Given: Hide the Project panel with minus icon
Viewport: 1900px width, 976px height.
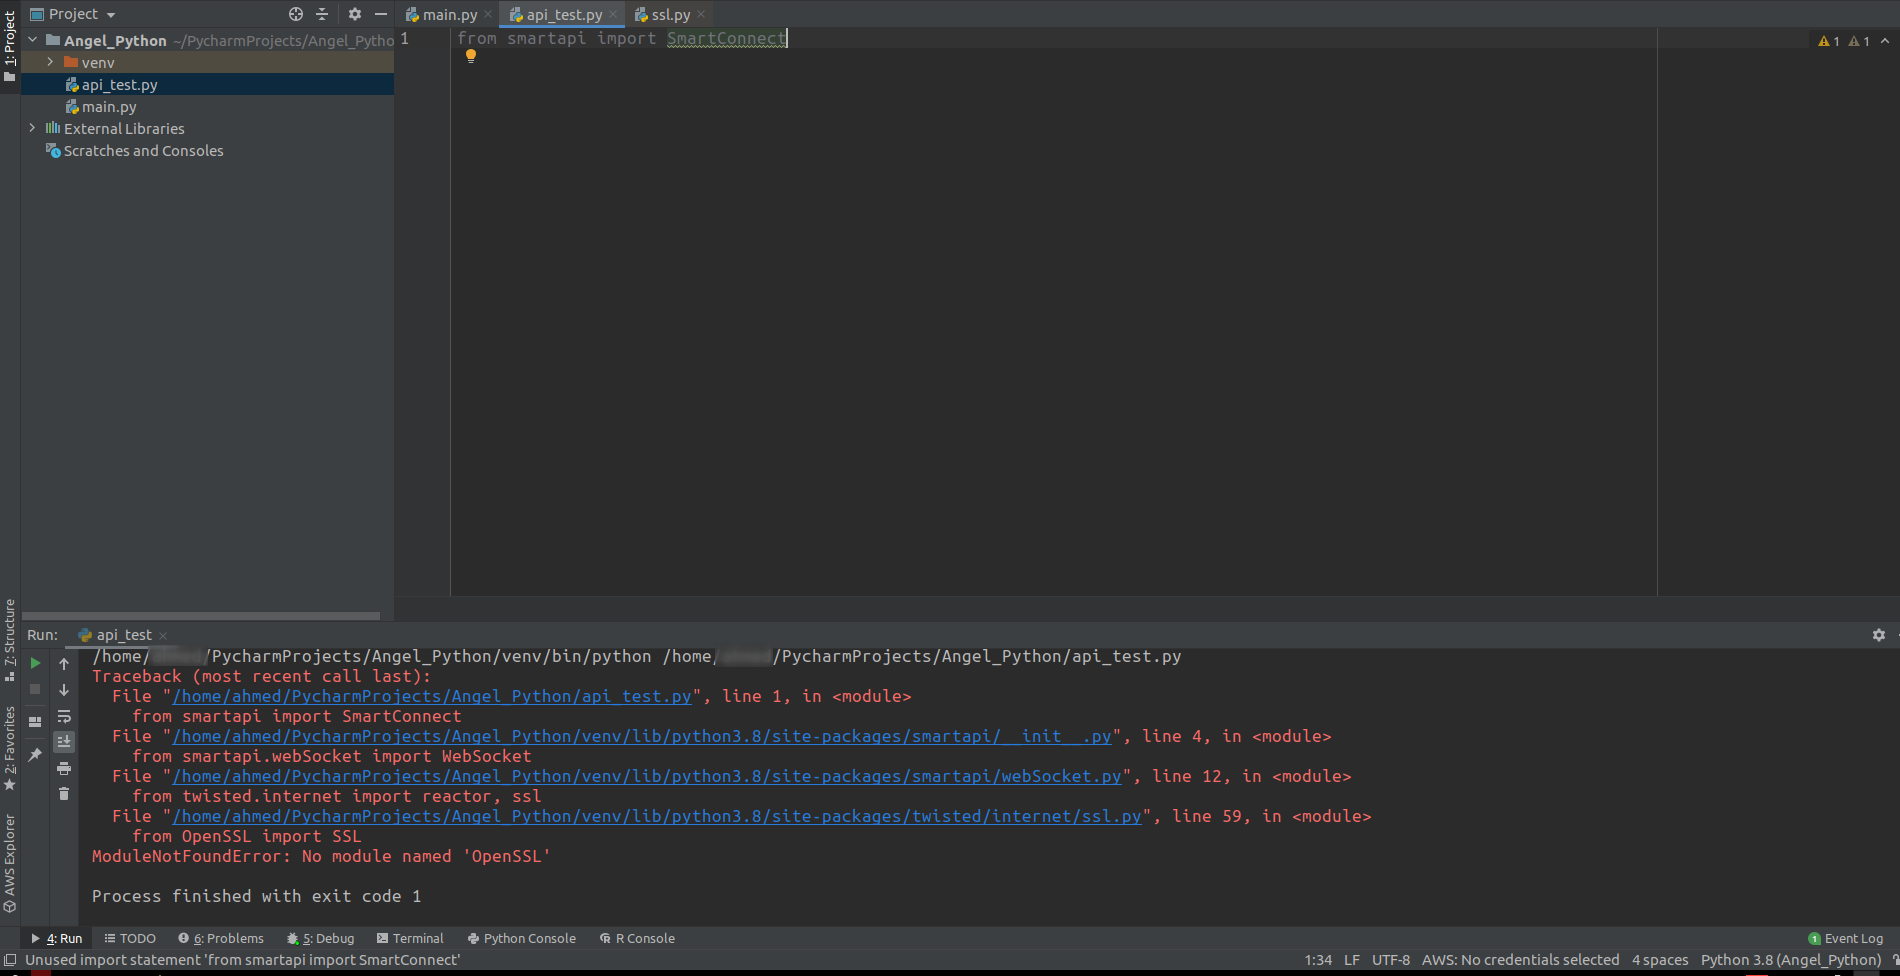Looking at the screenshot, I should [x=381, y=14].
